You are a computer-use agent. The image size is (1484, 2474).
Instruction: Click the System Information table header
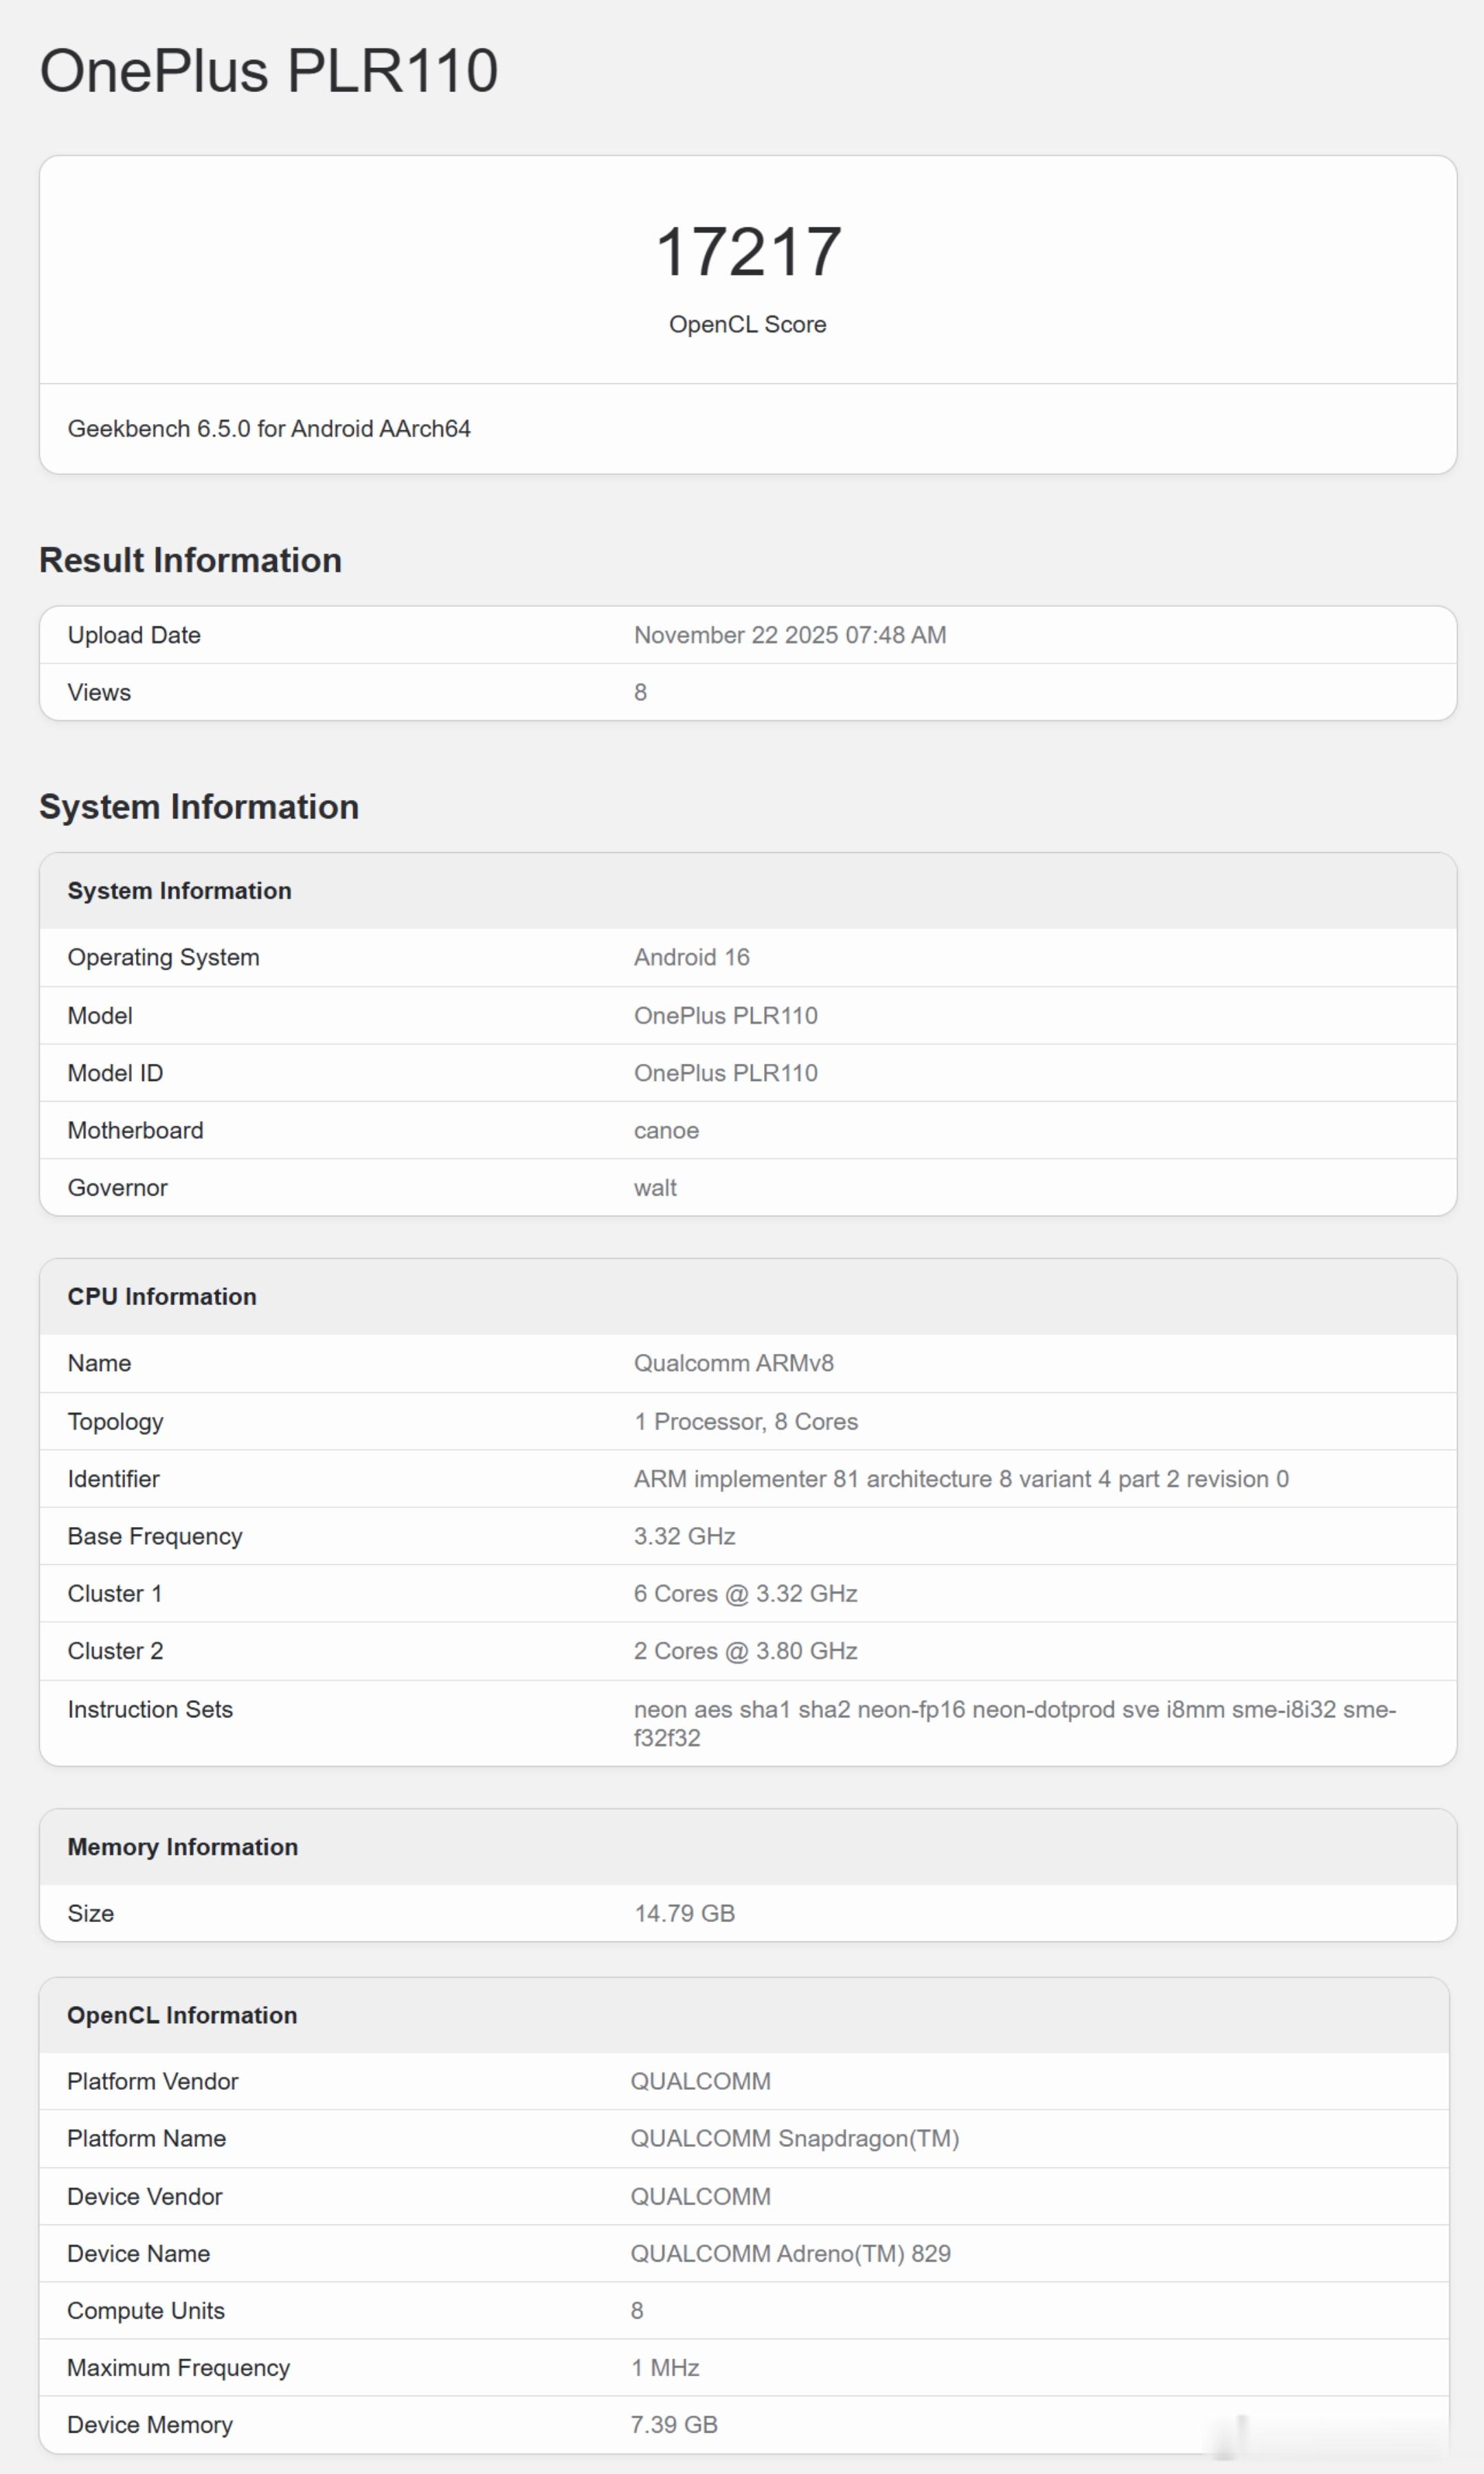coord(179,890)
